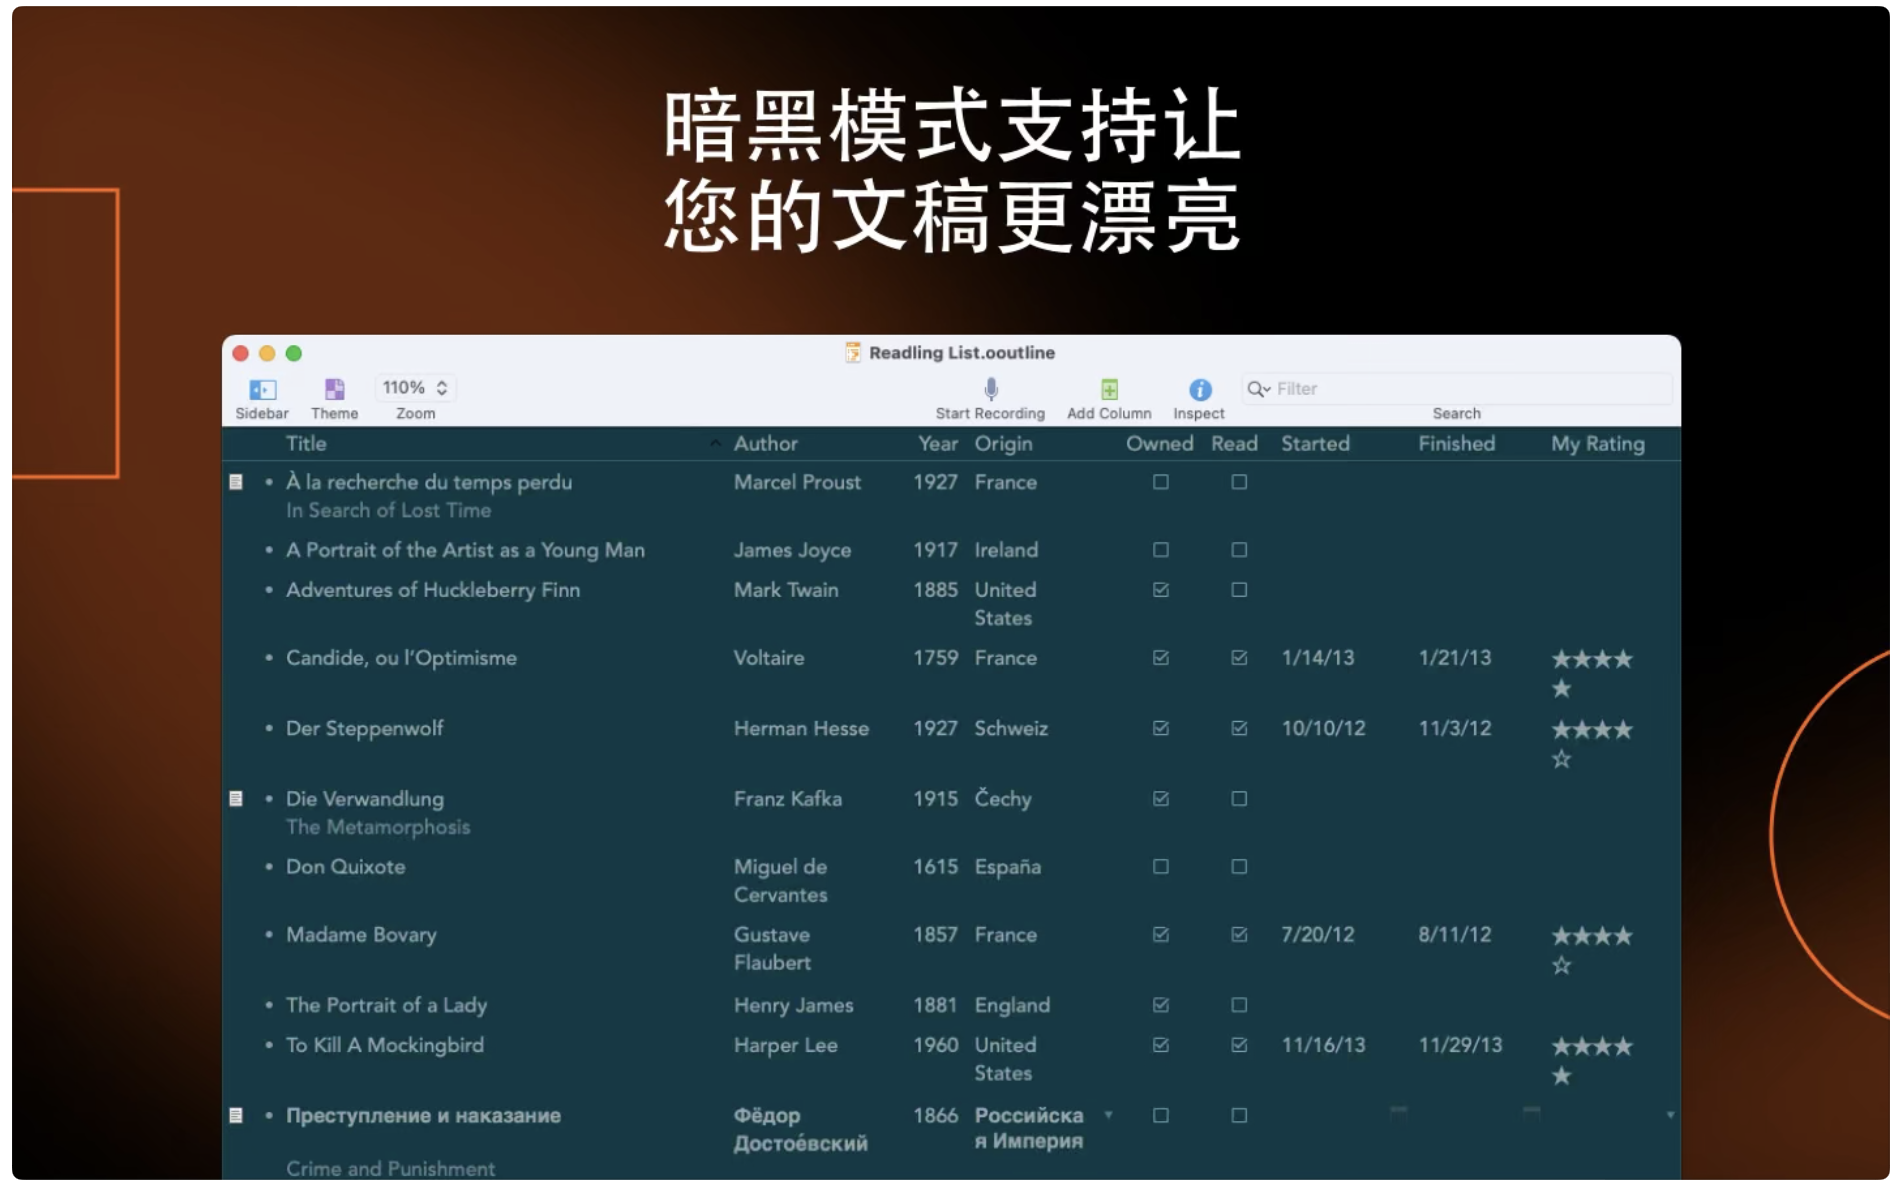The height and width of the screenshot is (1186, 1902).
Task: Uncheck Read box for Candide
Action: pyautogui.click(x=1239, y=658)
